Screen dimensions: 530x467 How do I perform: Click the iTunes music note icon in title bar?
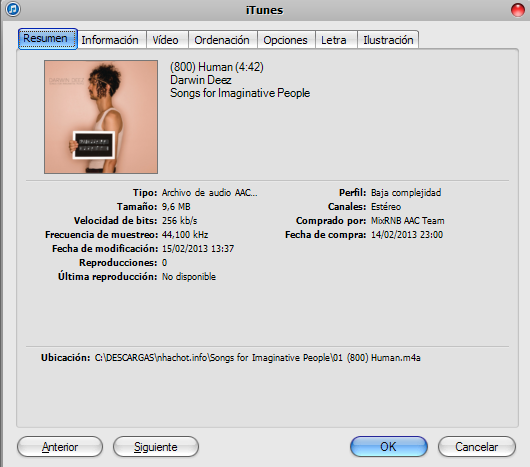pyautogui.click(x=13, y=9)
